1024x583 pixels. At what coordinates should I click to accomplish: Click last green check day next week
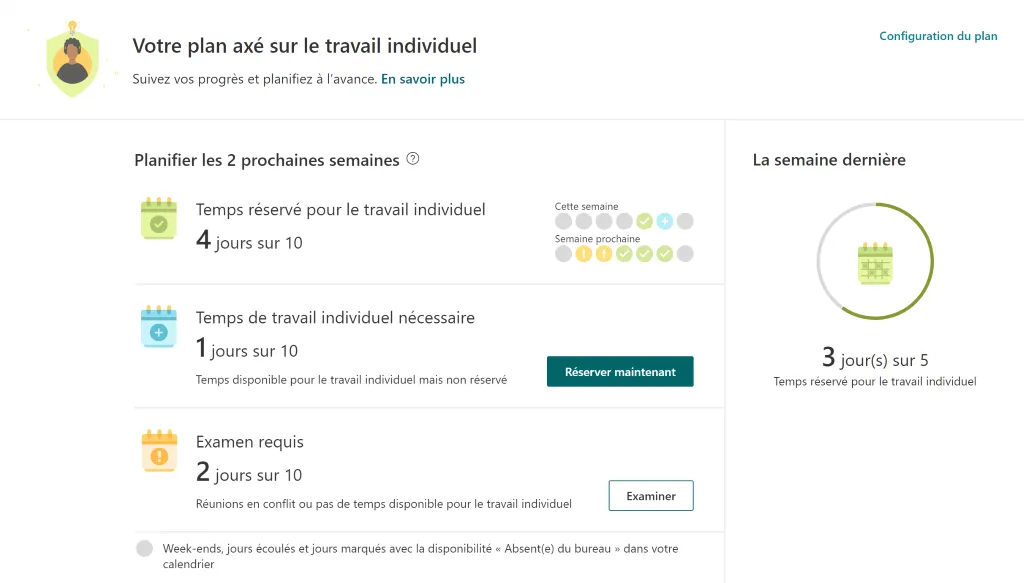(664, 254)
